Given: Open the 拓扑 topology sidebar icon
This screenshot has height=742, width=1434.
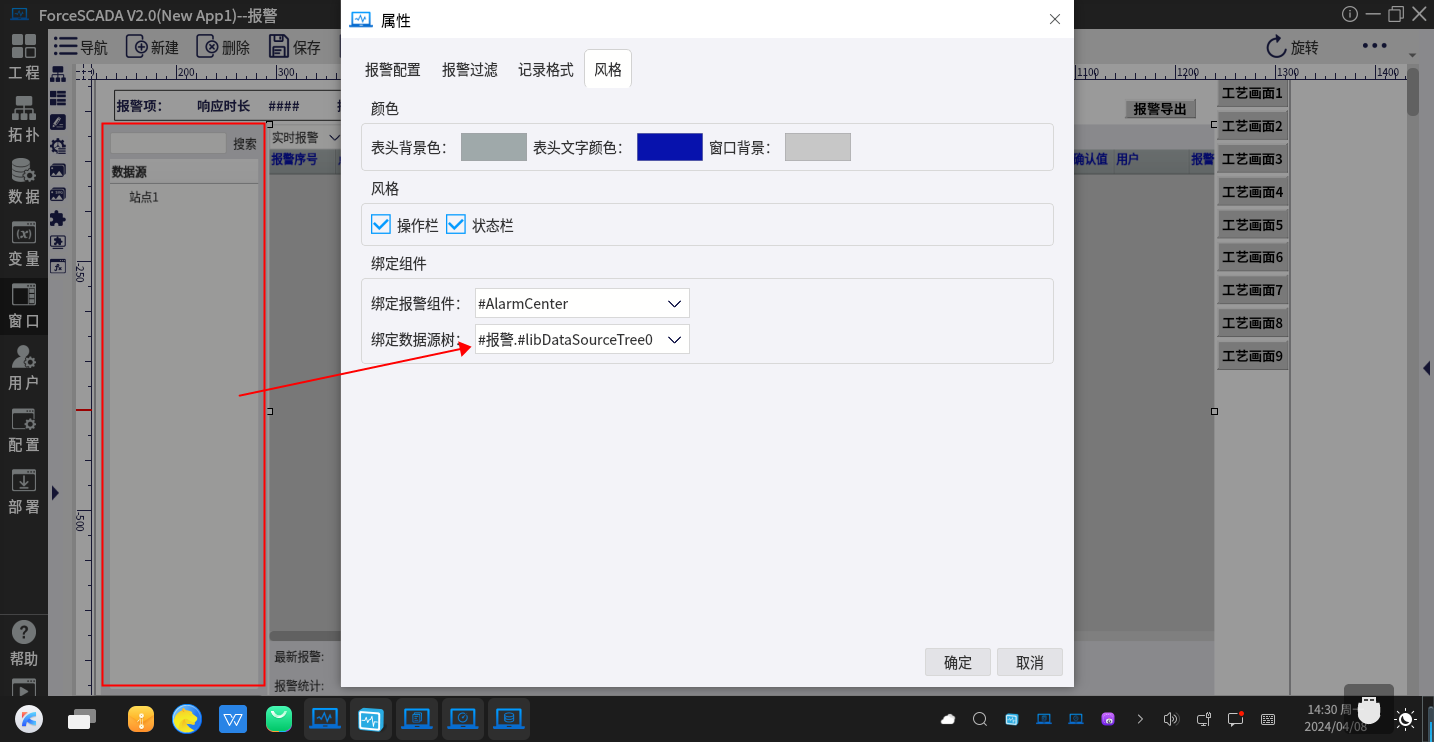Looking at the screenshot, I should [24, 118].
